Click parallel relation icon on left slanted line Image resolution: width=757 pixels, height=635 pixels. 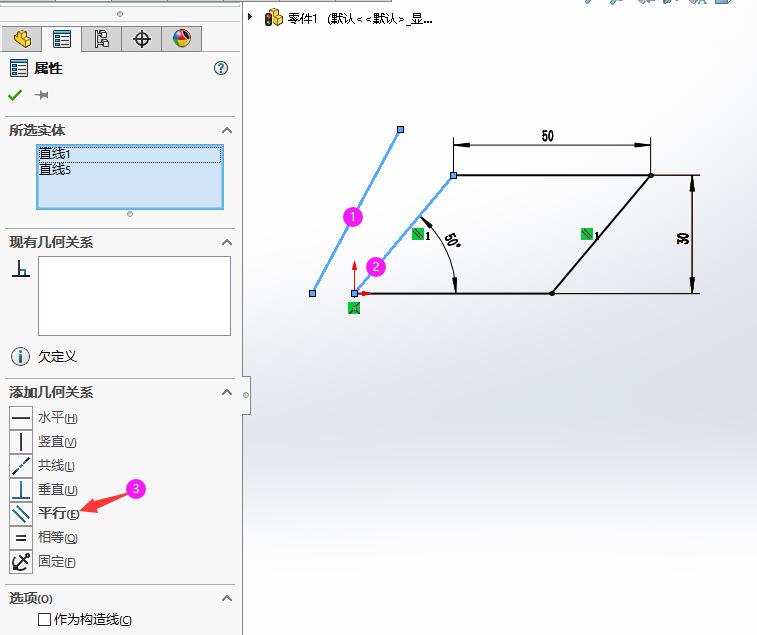tap(418, 234)
